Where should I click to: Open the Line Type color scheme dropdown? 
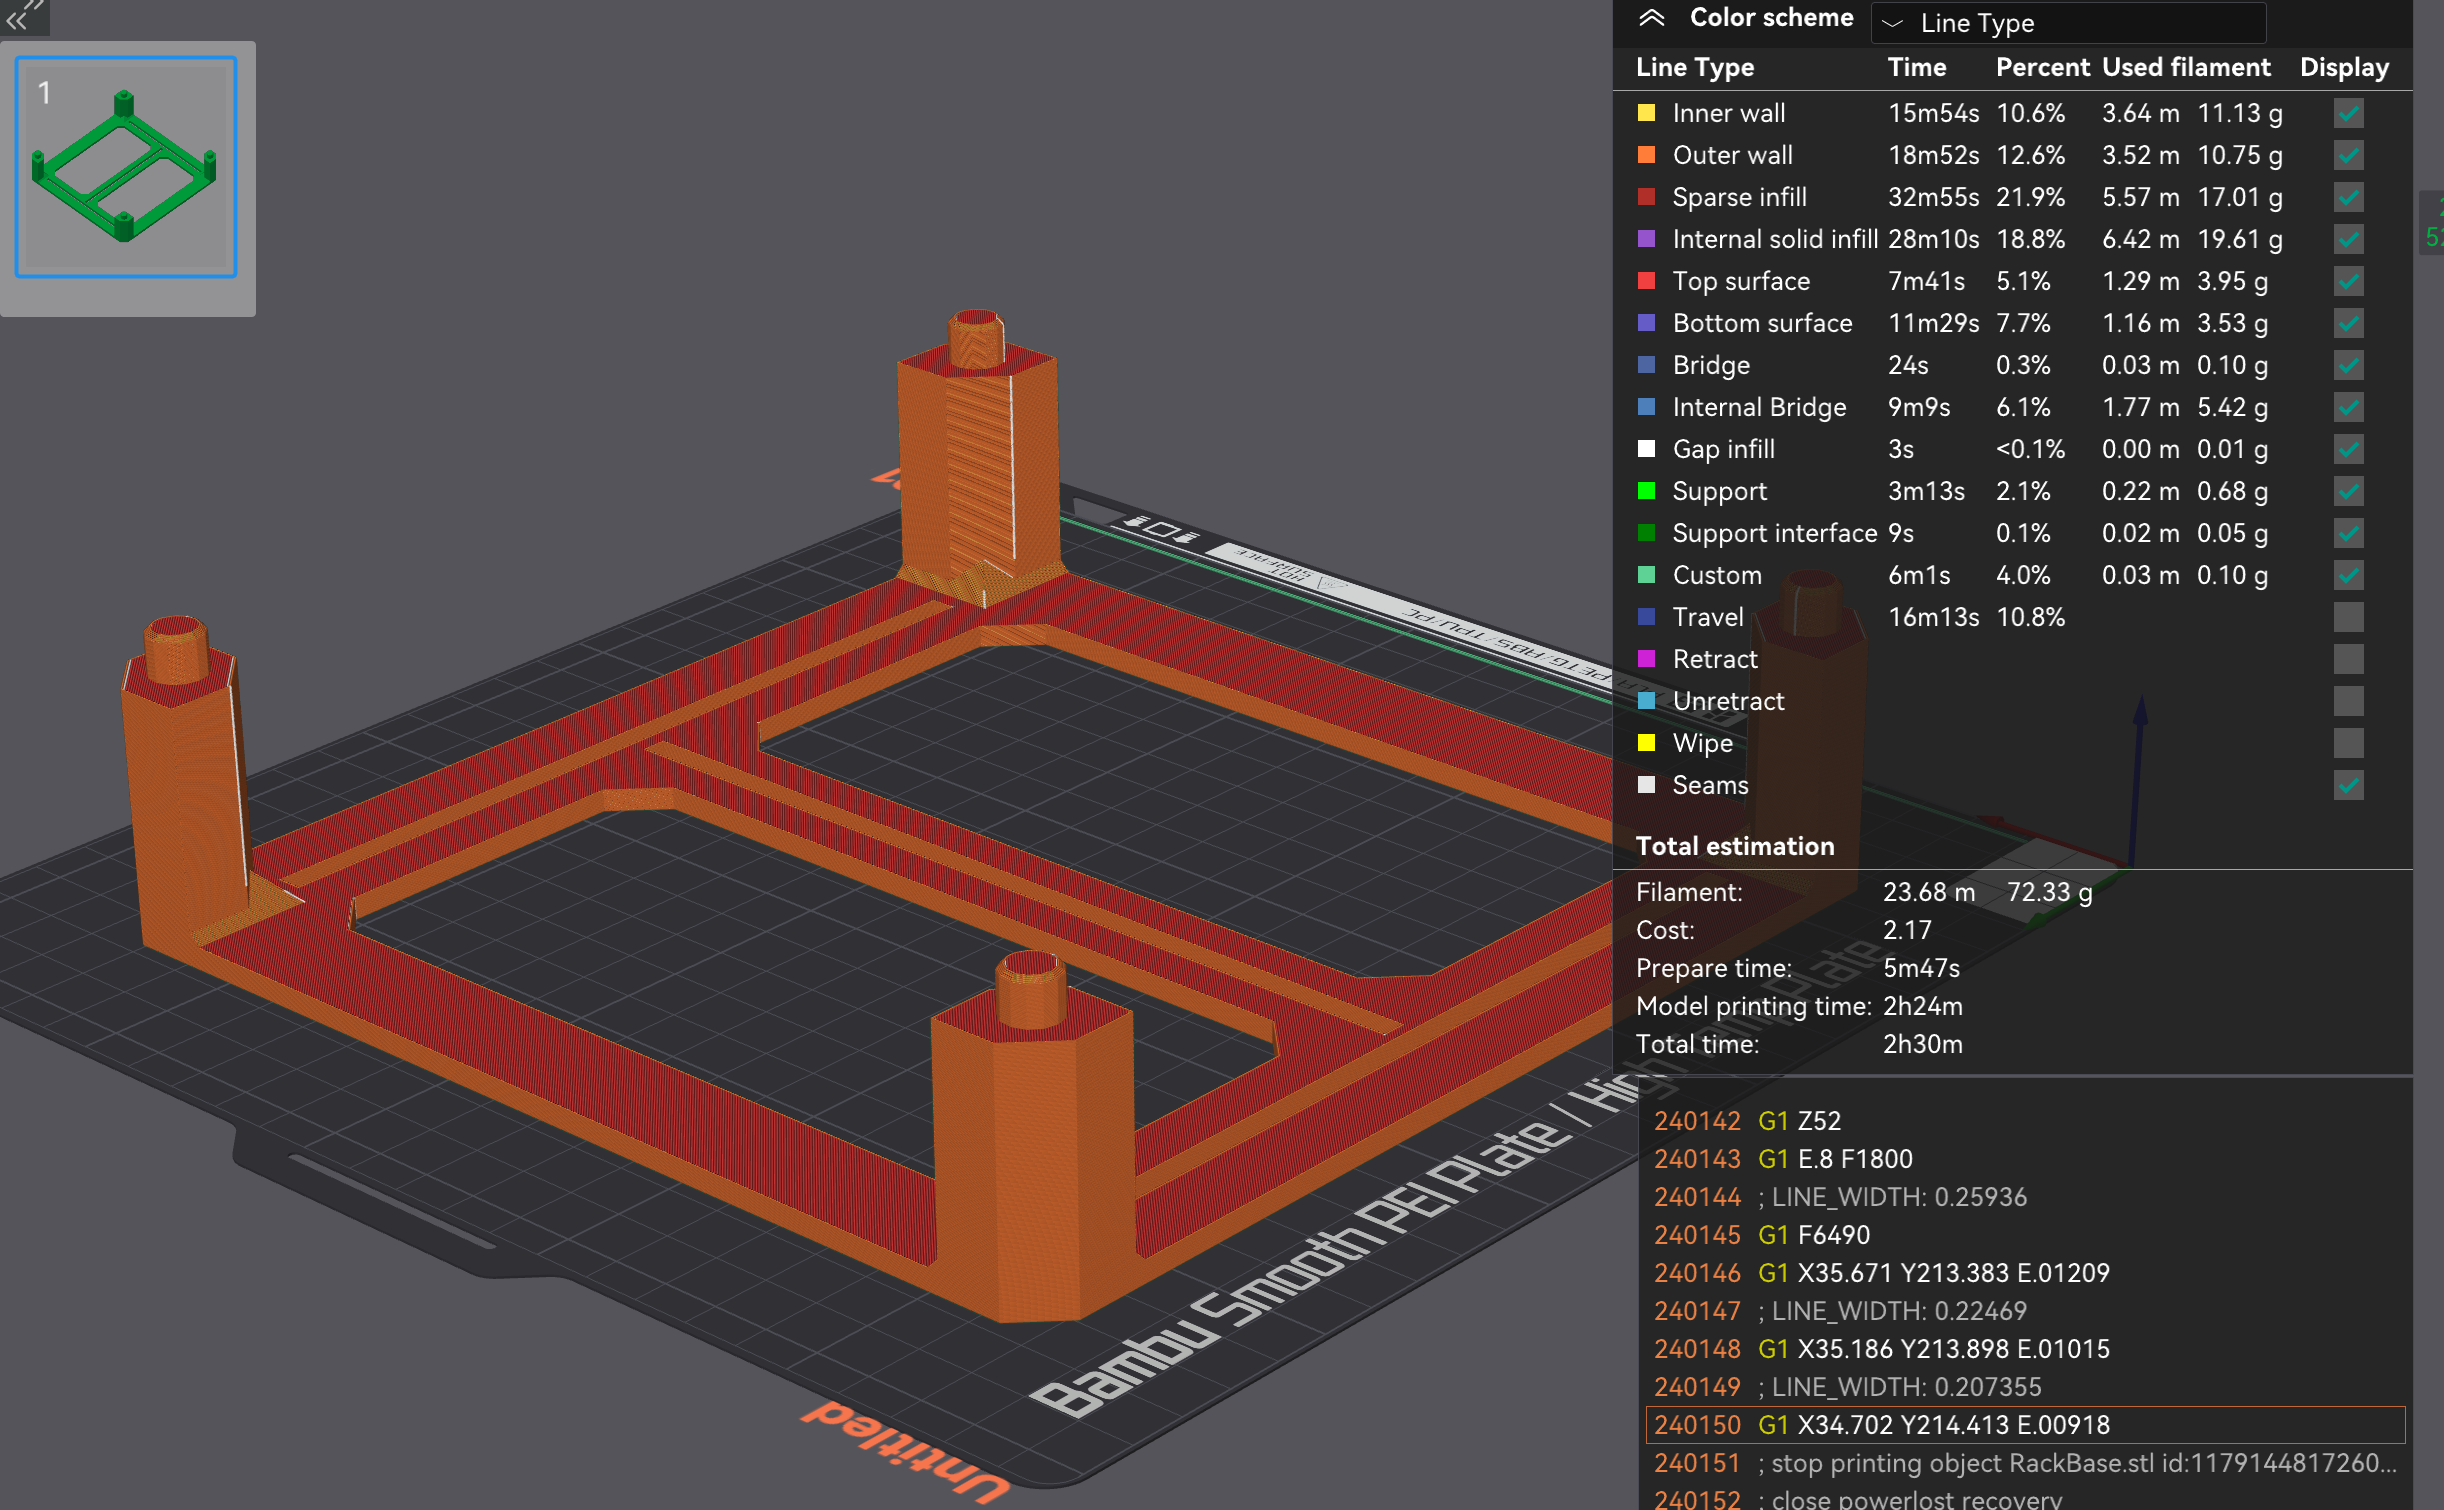2067,22
